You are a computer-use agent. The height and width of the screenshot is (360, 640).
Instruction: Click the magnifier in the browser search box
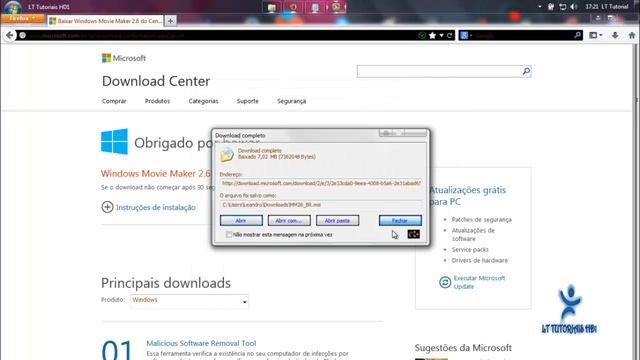577,35
